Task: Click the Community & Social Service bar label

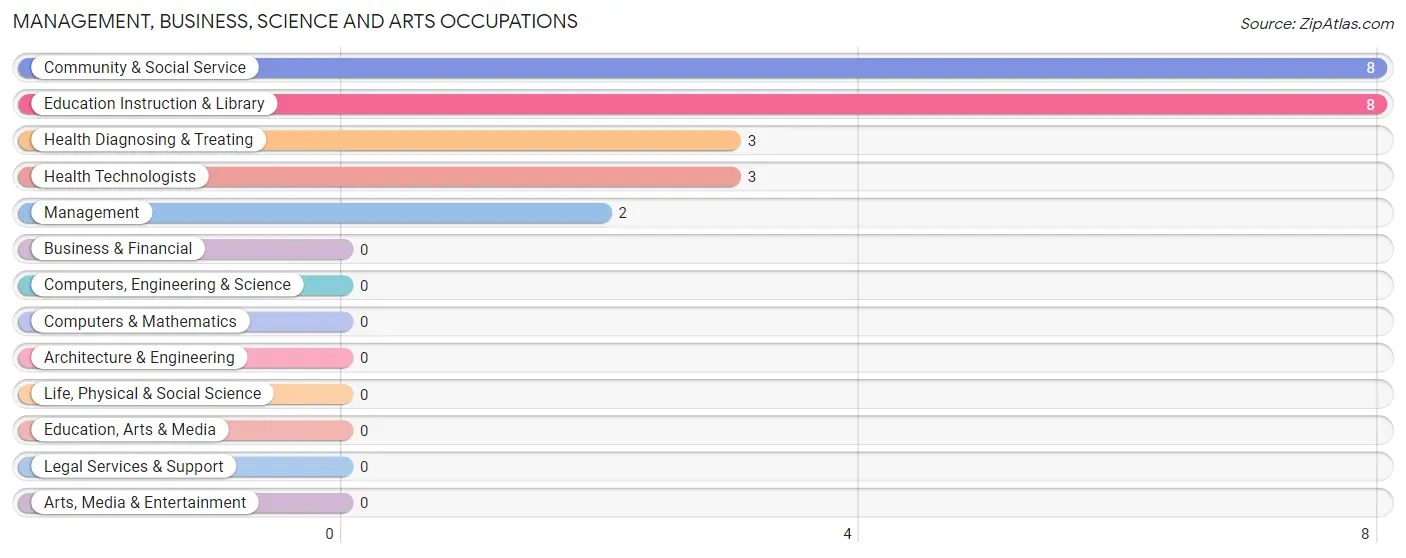Action: click(145, 68)
